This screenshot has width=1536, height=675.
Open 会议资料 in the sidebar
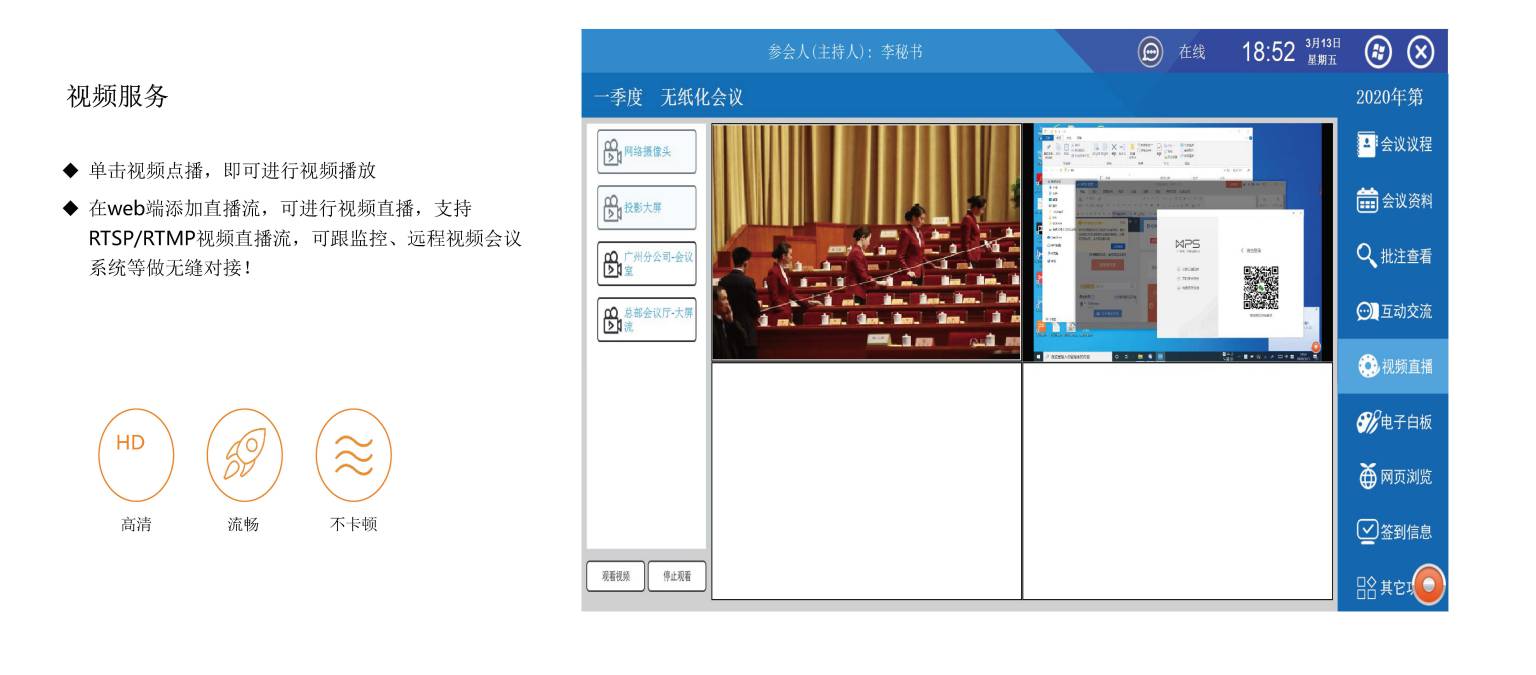click(x=1394, y=201)
